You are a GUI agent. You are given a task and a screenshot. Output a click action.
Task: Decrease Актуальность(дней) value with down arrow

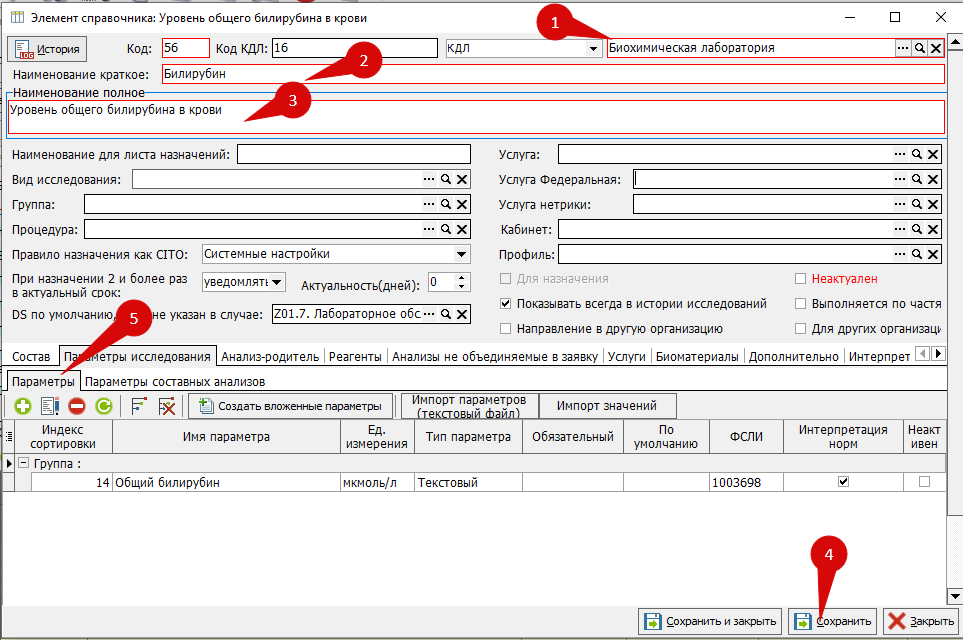pos(462,286)
